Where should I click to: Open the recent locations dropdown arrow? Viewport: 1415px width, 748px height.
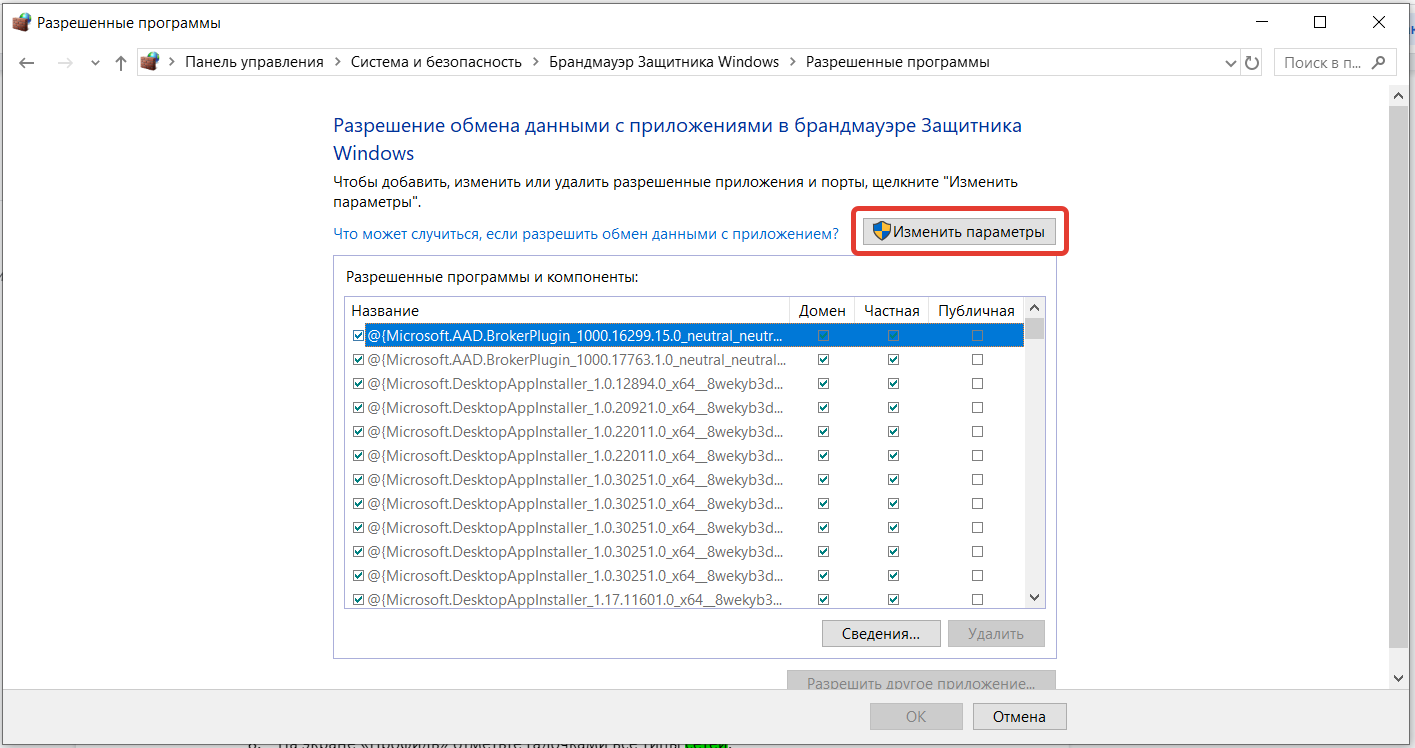point(95,62)
